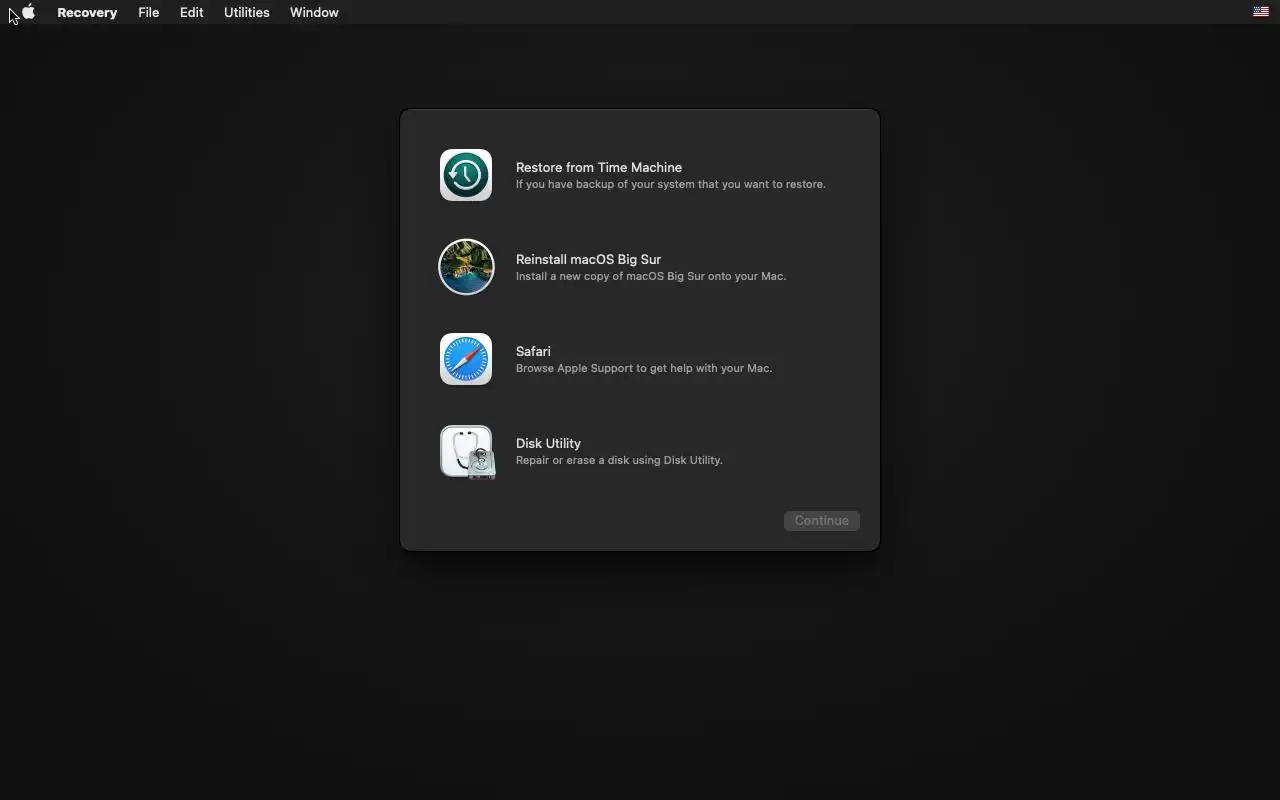Click 'Browse Apple Support' description
Viewport: 1280px width, 800px height.
[644, 368]
